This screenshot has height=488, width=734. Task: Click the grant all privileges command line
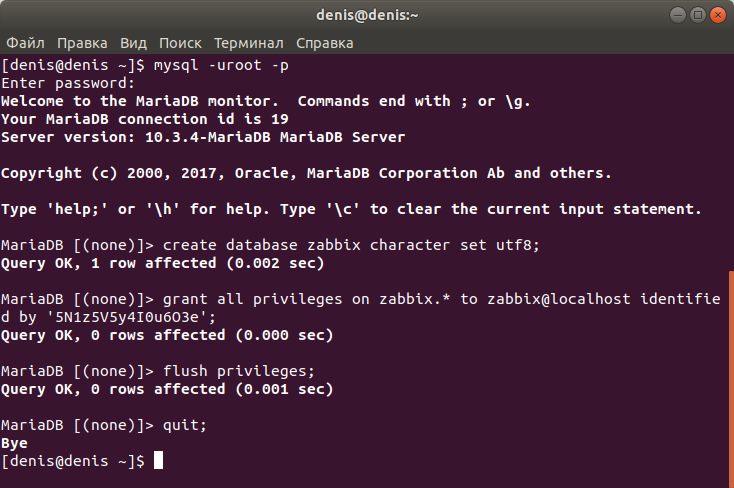pos(360,308)
